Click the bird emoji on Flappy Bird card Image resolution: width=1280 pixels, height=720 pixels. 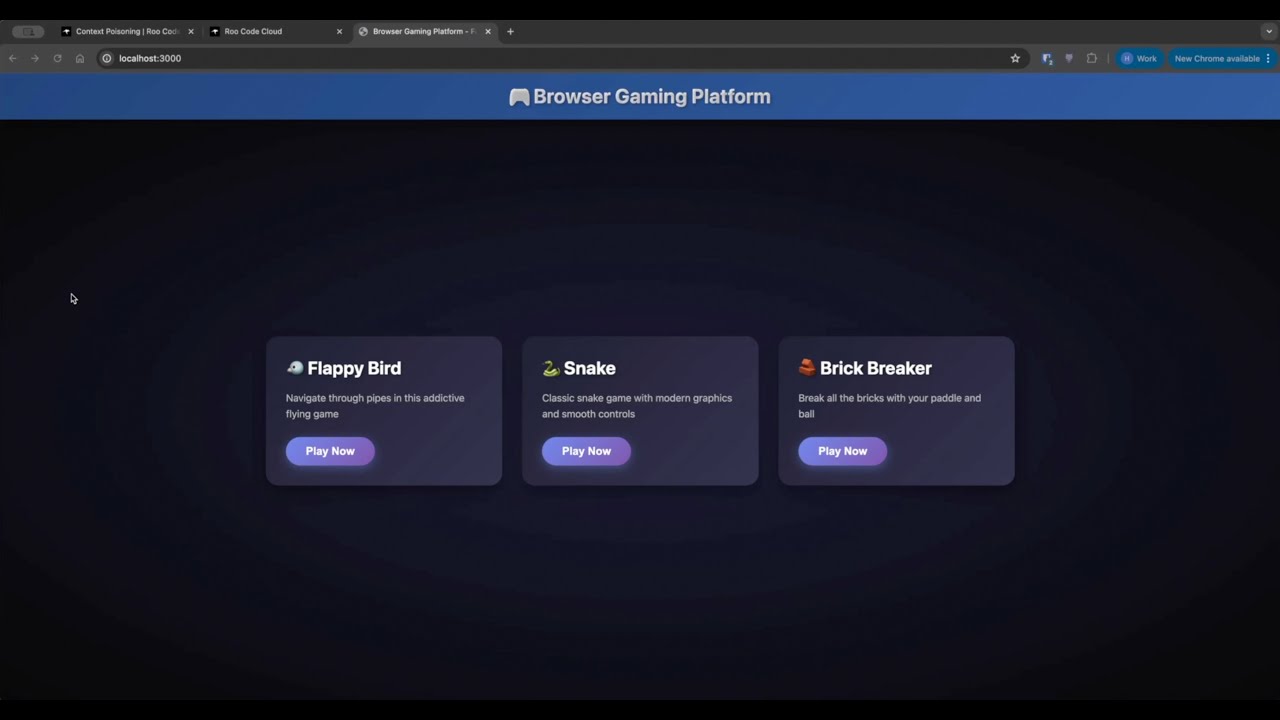pyautogui.click(x=295, y=368)
